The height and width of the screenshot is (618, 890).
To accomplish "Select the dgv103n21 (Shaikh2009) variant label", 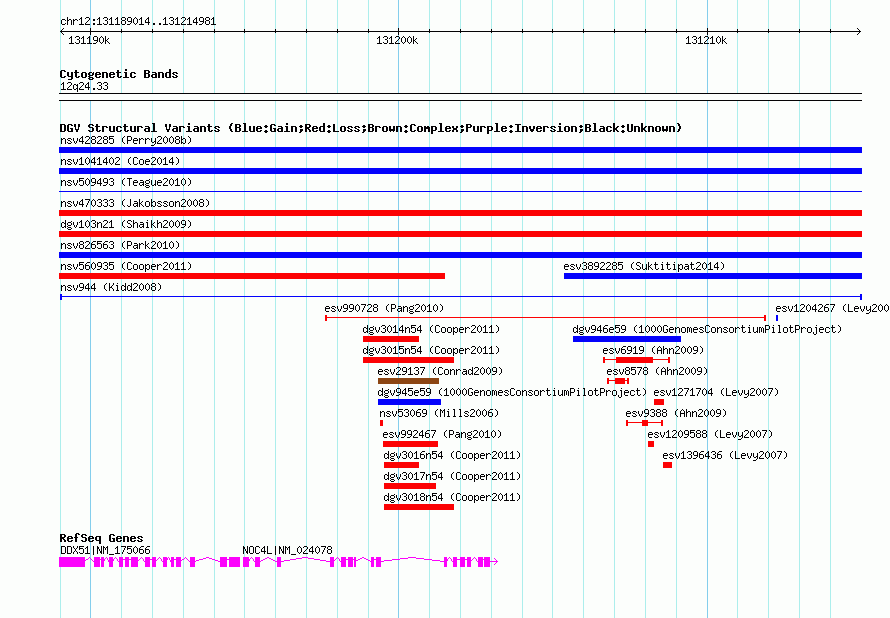I will coord(126,224).
